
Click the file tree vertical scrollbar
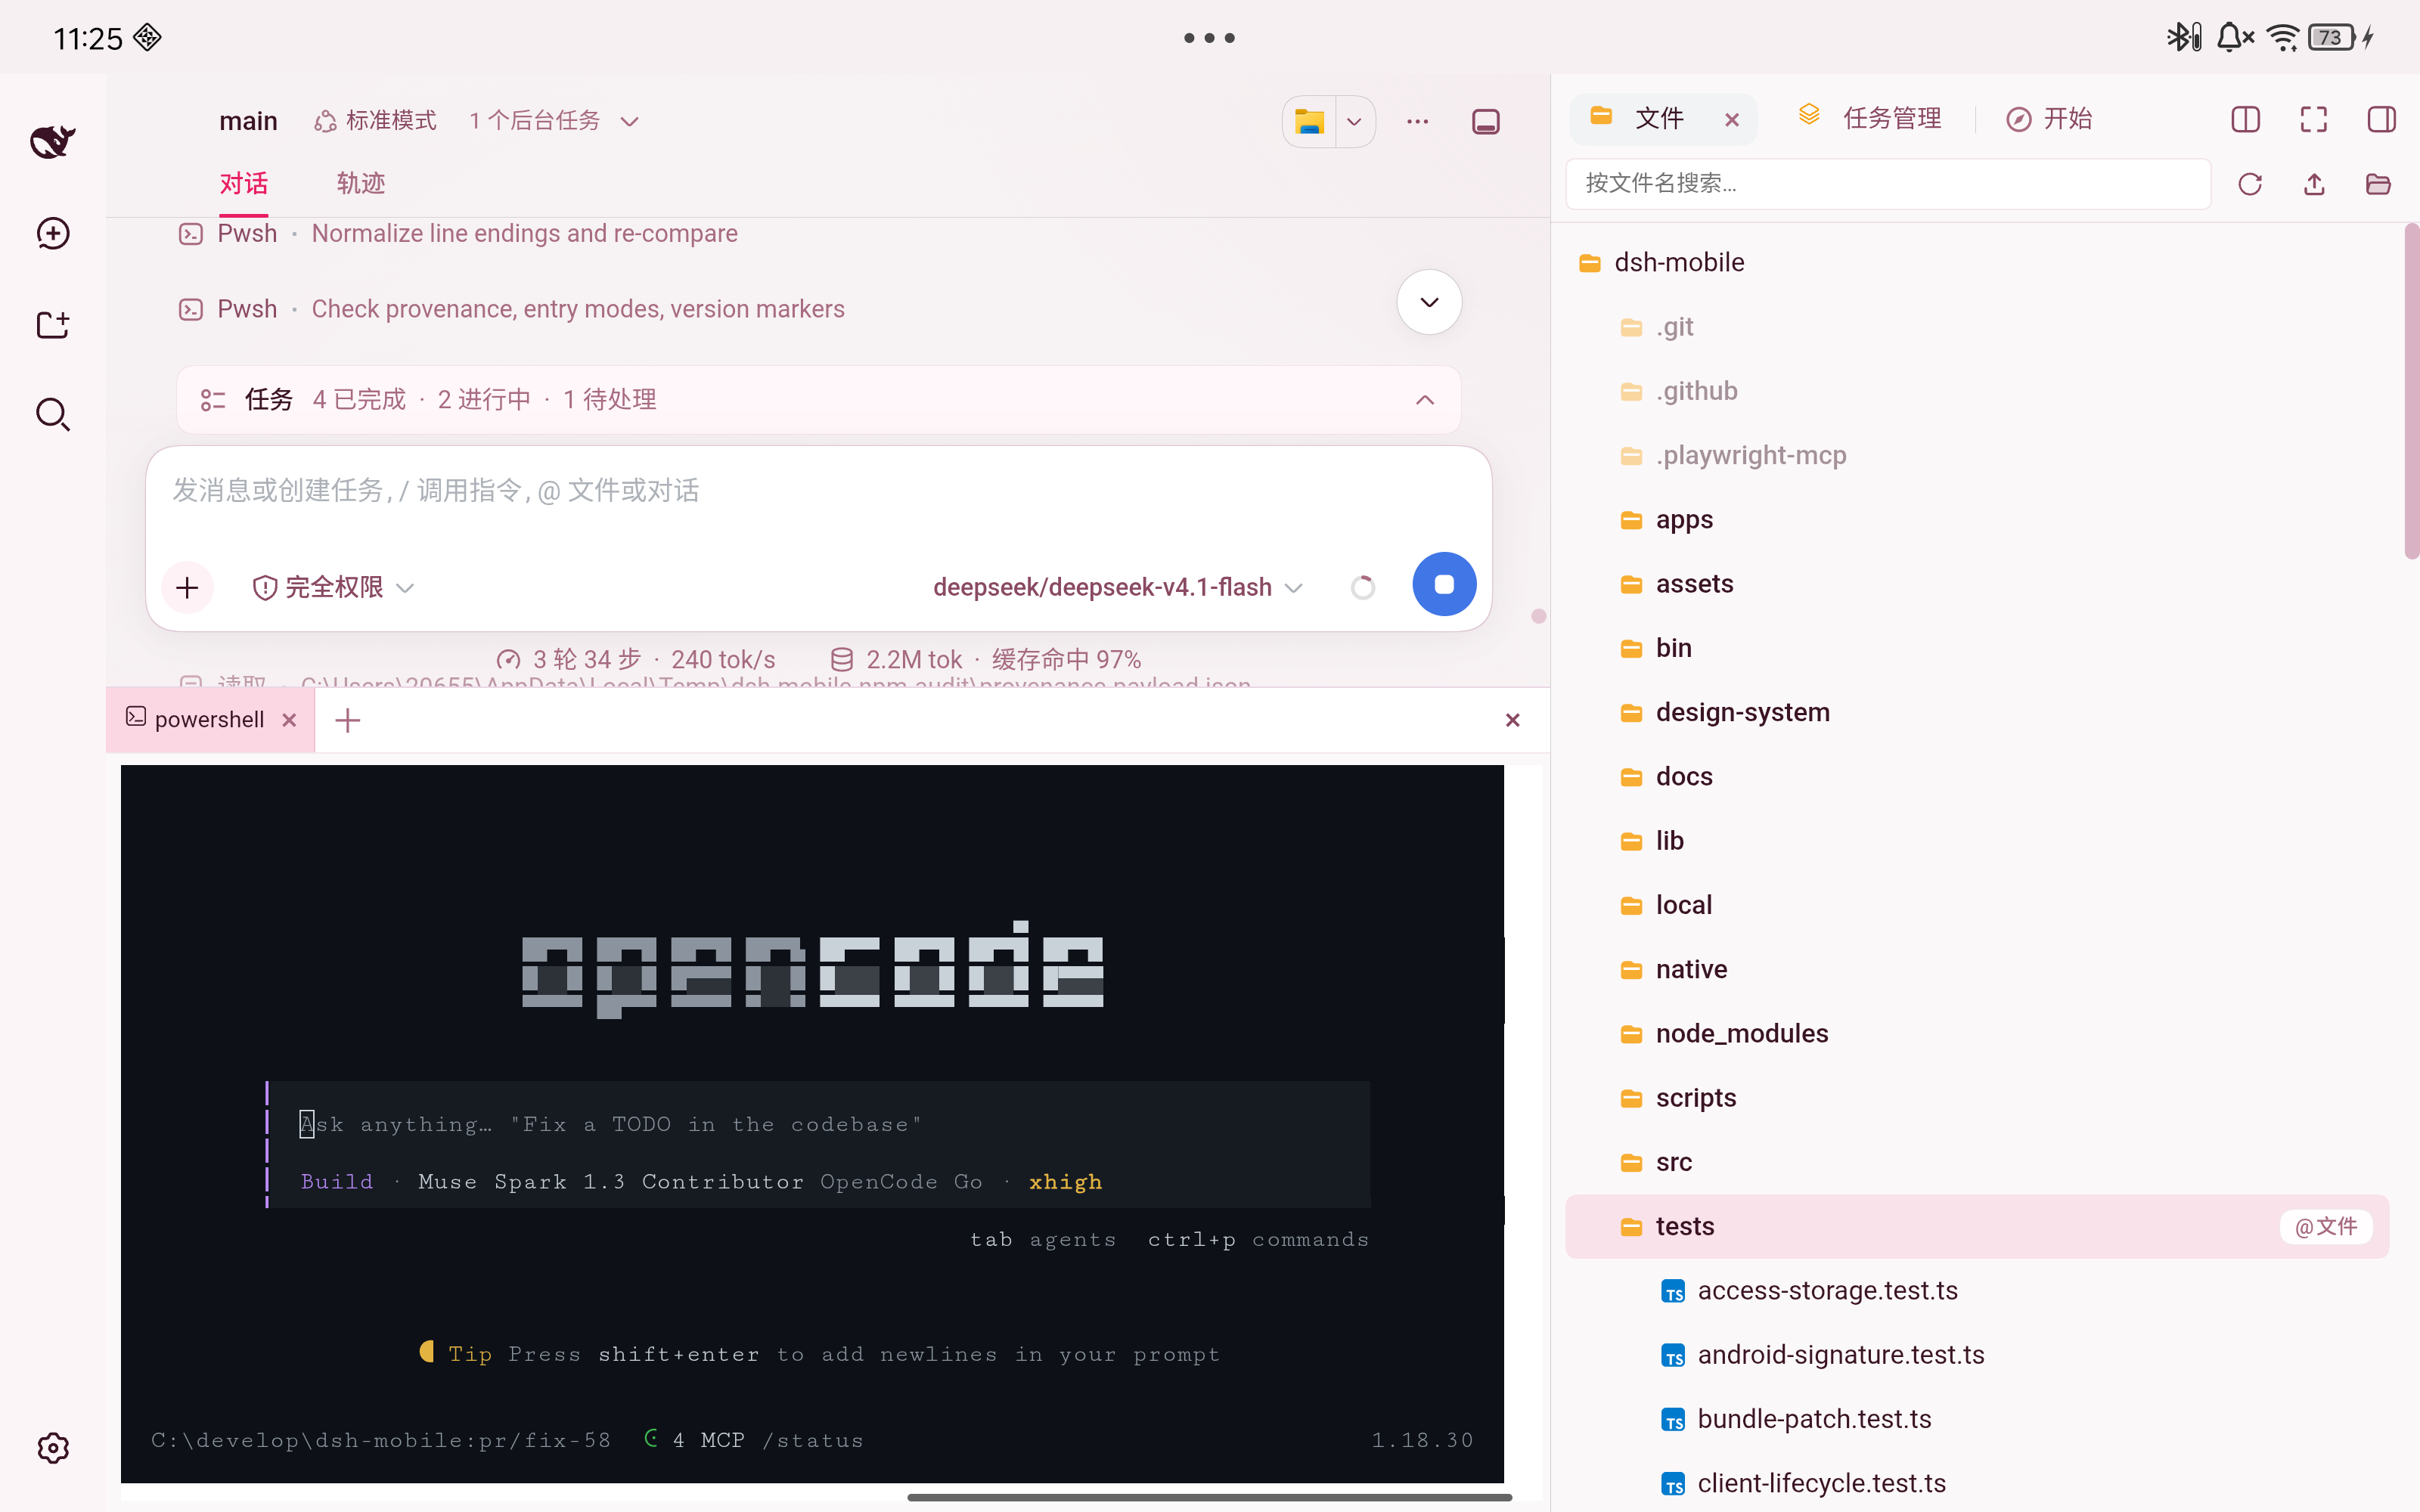[x=2411, y=390]
